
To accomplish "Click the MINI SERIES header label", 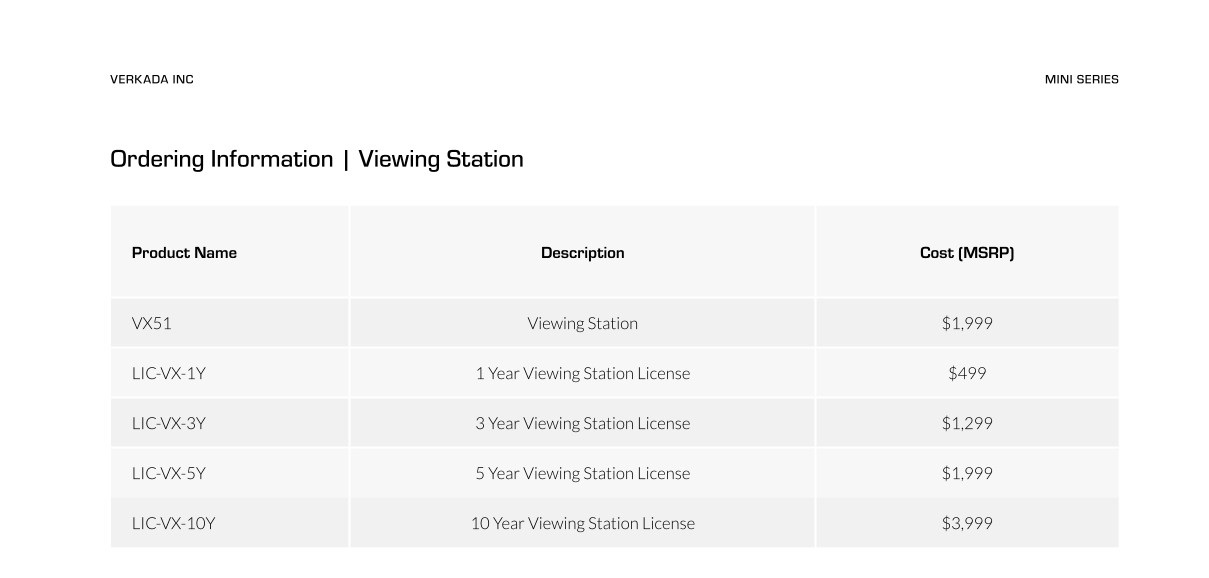I will [1081, 79].
